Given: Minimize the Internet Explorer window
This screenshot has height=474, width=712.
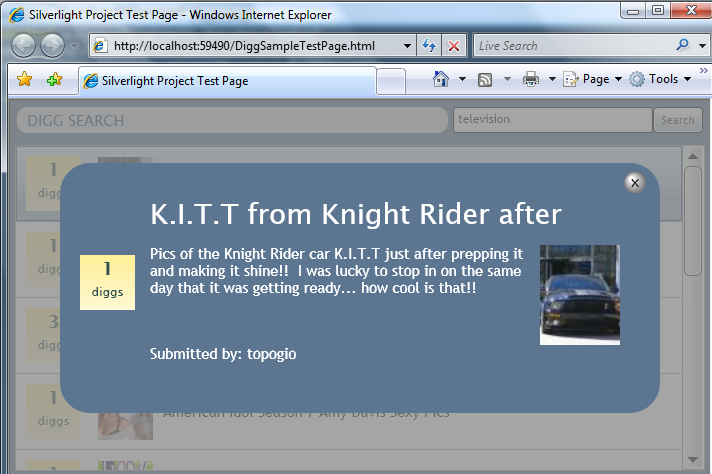Looking at the screenshot, I should (633, 10).
